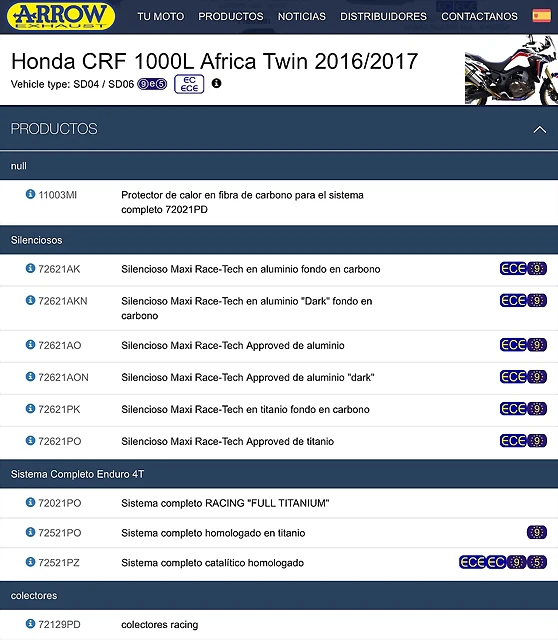
Task: Go to NOTICIAS page
Action: [x=302, y=16]
